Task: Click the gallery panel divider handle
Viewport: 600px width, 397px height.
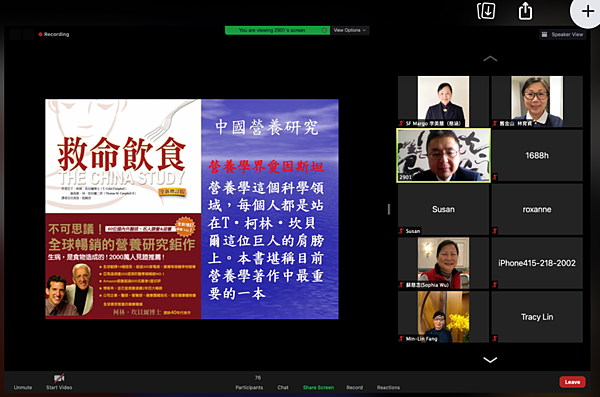Action: [389, 209]
